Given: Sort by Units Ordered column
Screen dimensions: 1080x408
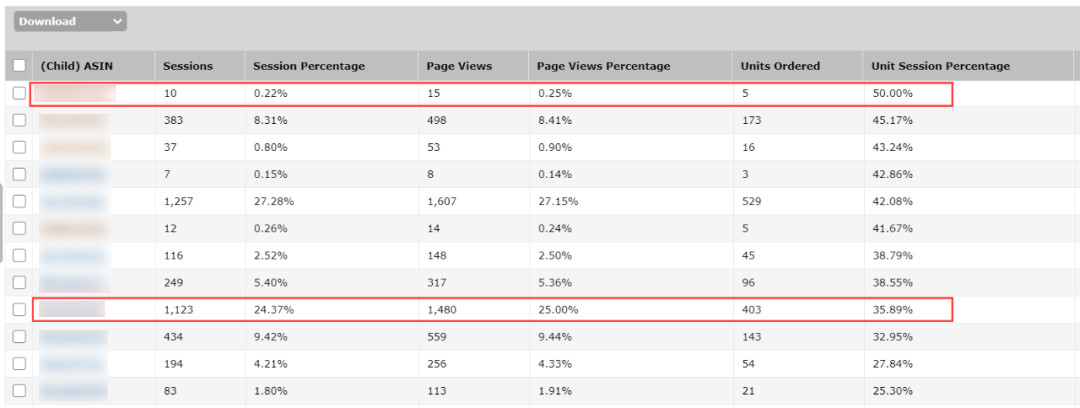Looking at the screenshot, I should tap(780, 66).
